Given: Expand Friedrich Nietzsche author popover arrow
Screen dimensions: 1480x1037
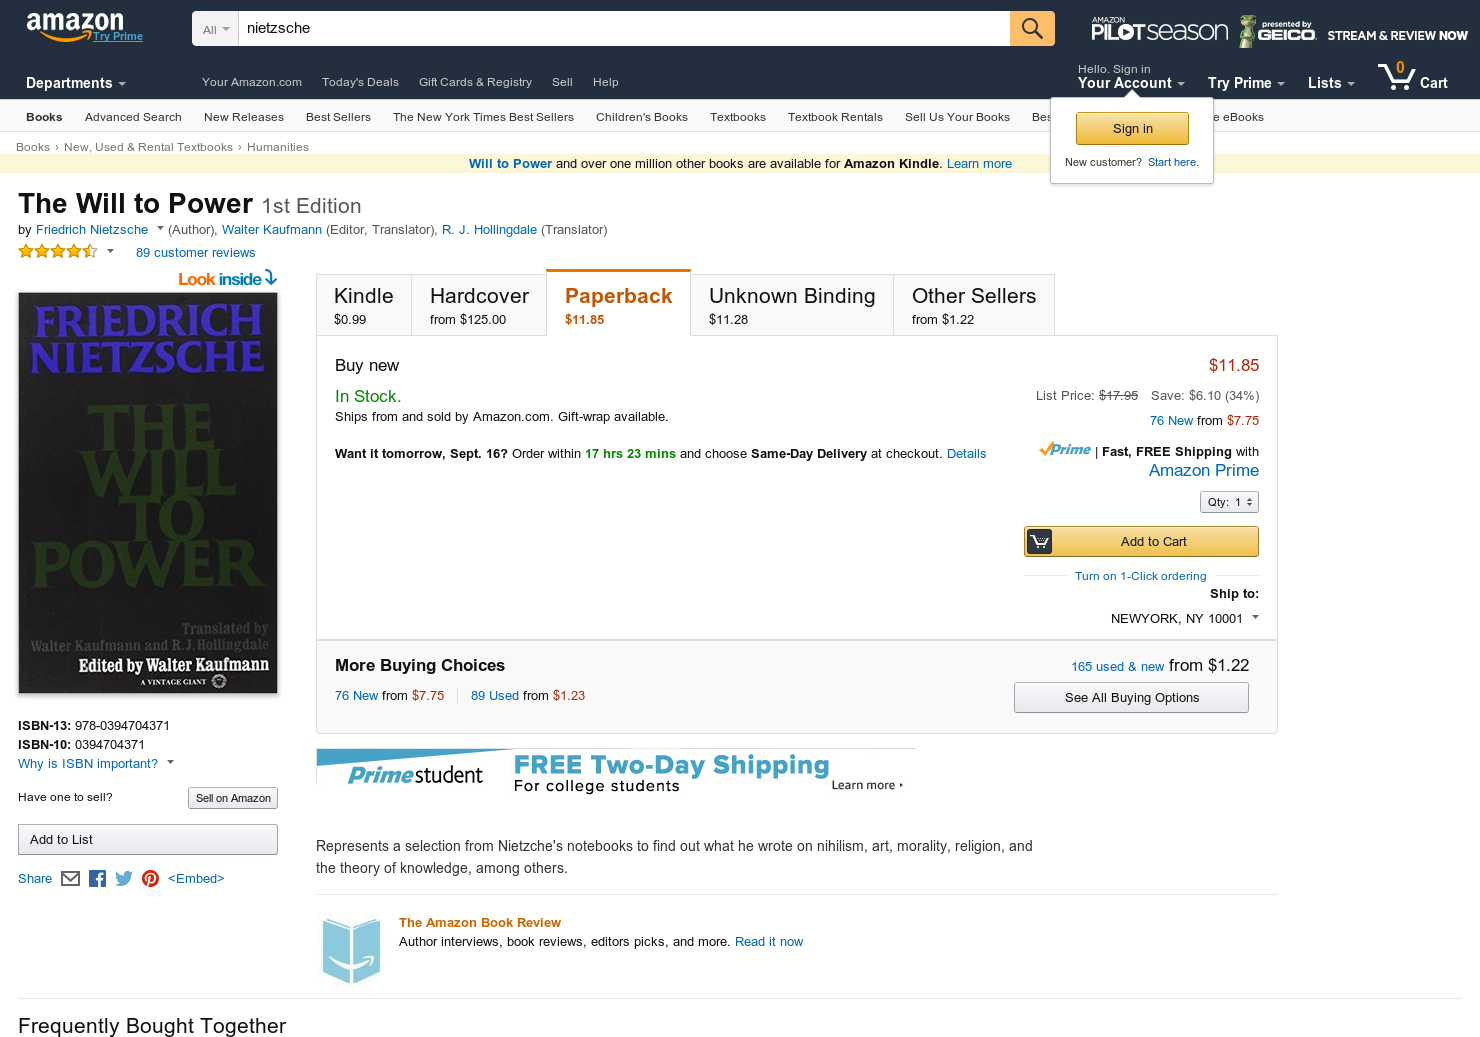Looking at the screenshot, I should (160, 229).
